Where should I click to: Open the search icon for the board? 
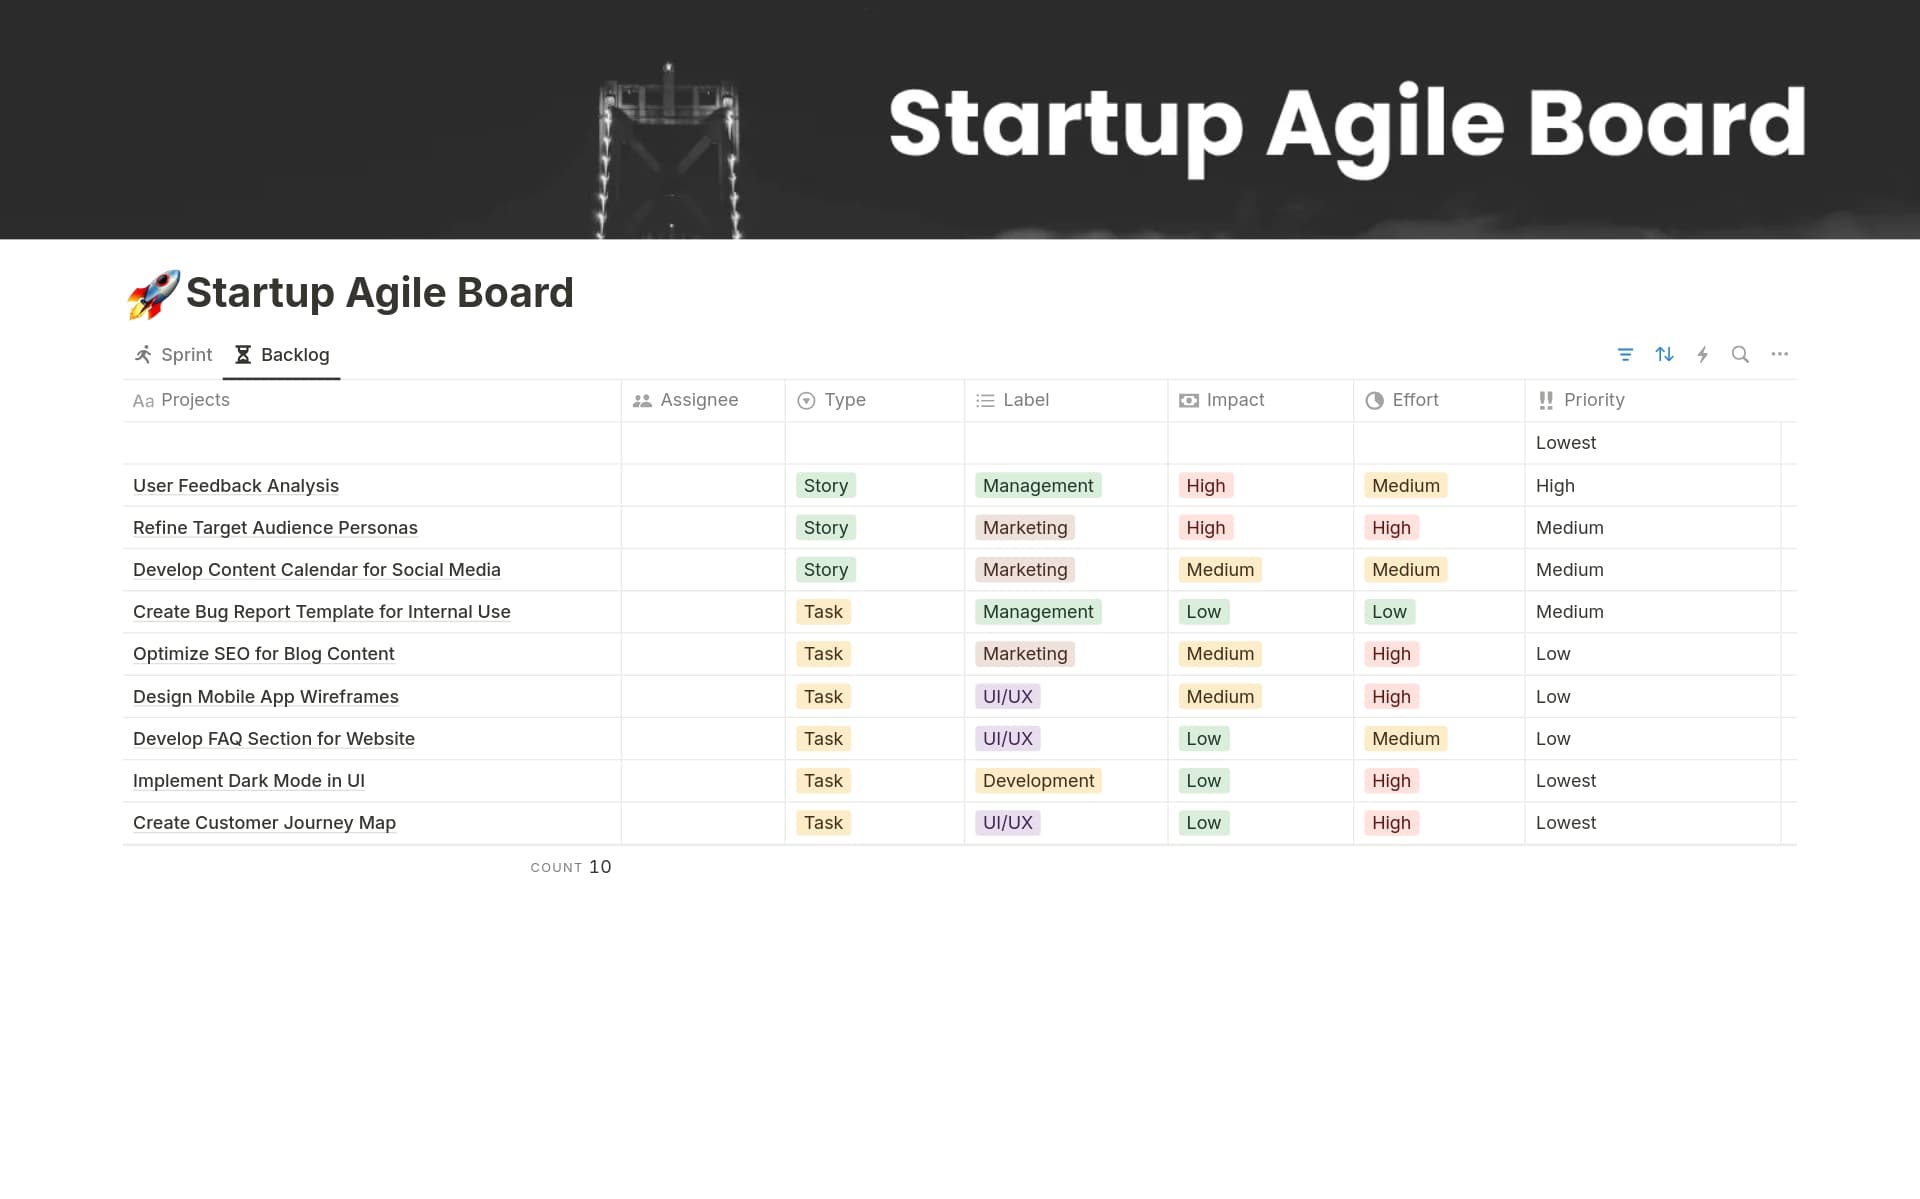click(1741, 354)
